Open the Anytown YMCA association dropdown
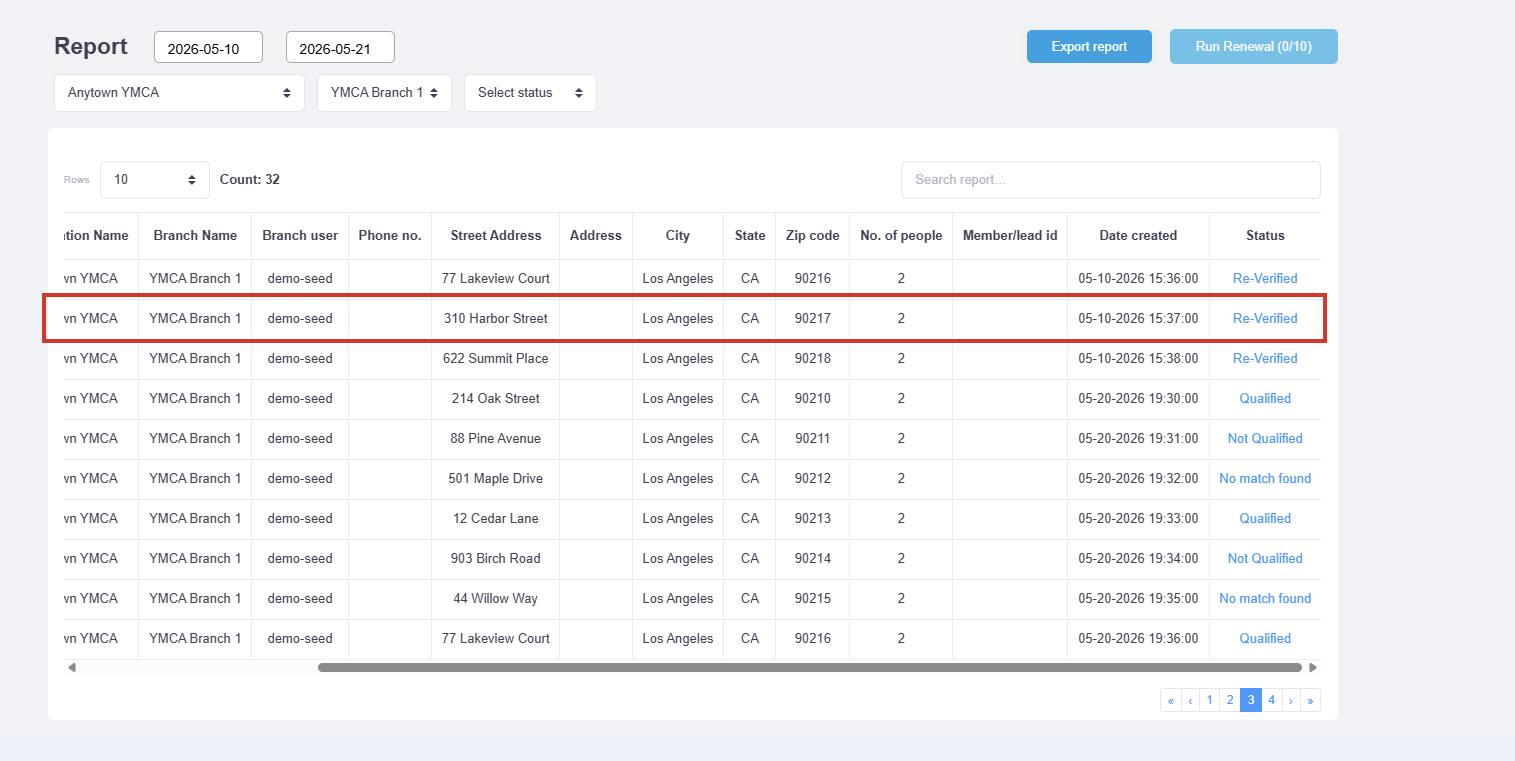Screen dimensions: 1515x761 click(x=179, y=93)
